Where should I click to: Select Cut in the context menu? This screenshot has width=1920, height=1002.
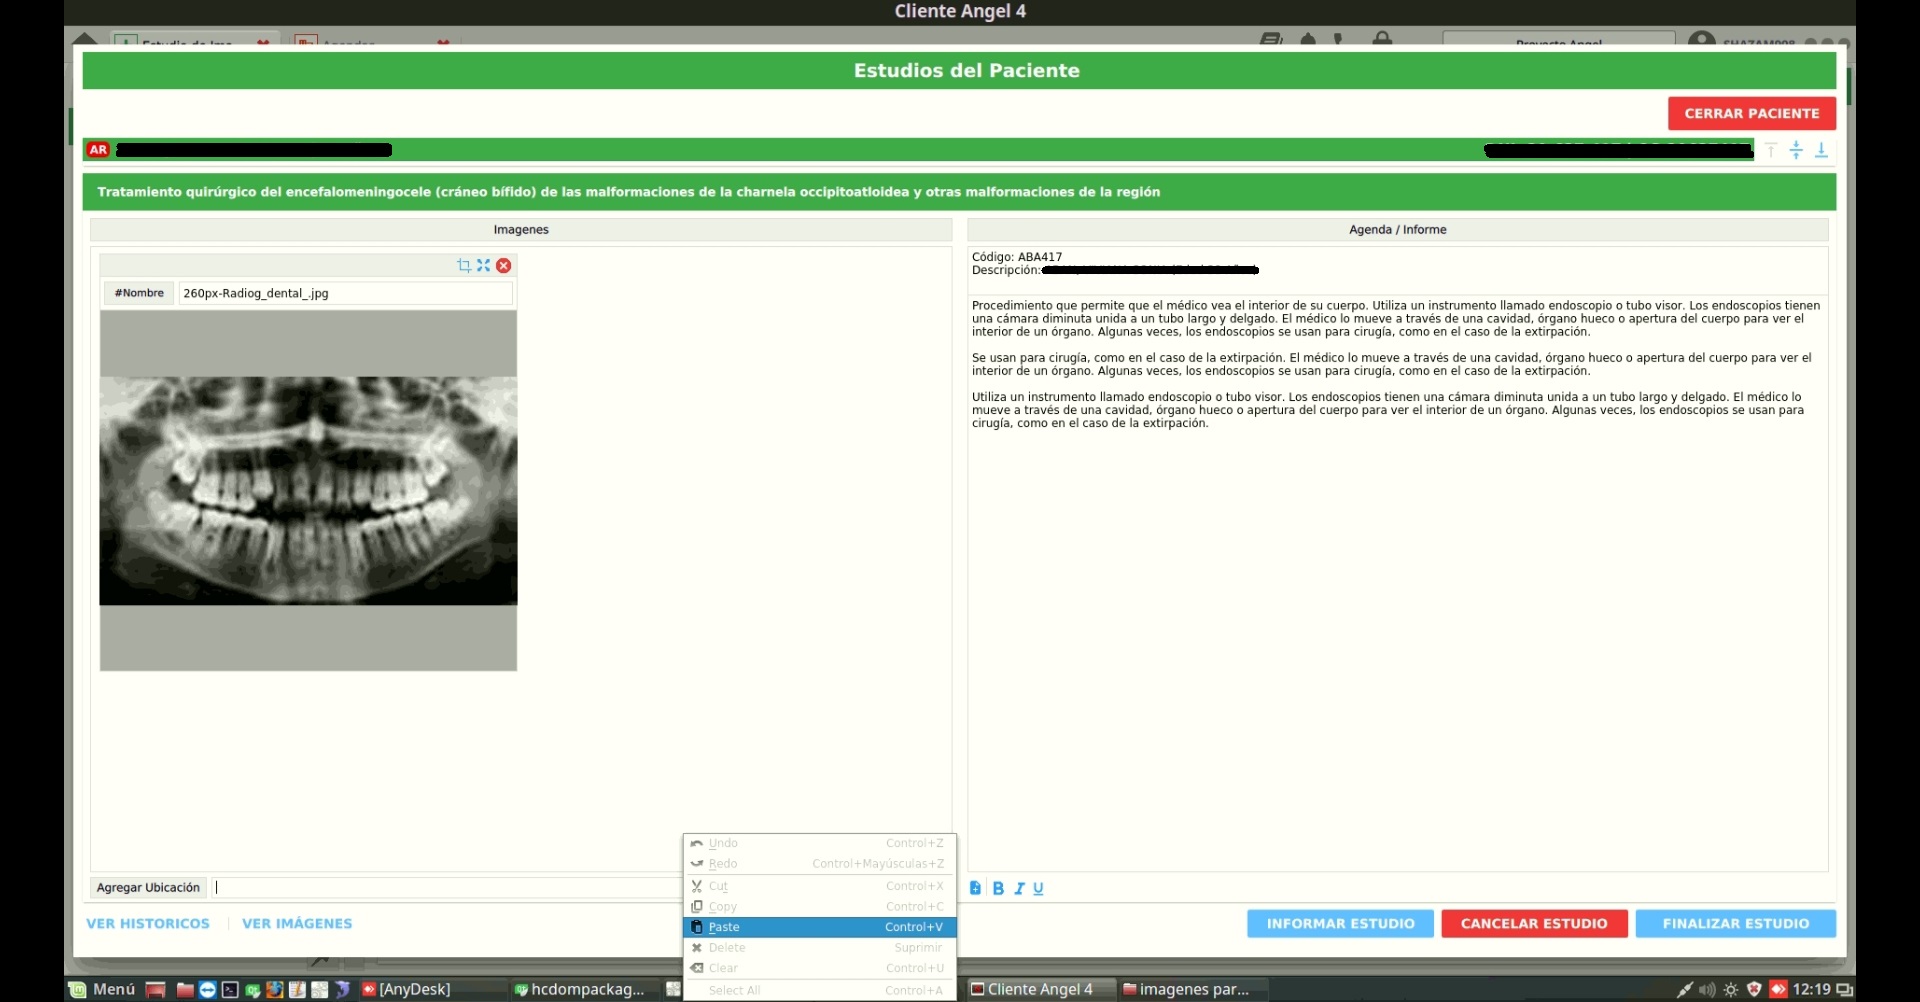pyautogui.click(x=820, y=886)
